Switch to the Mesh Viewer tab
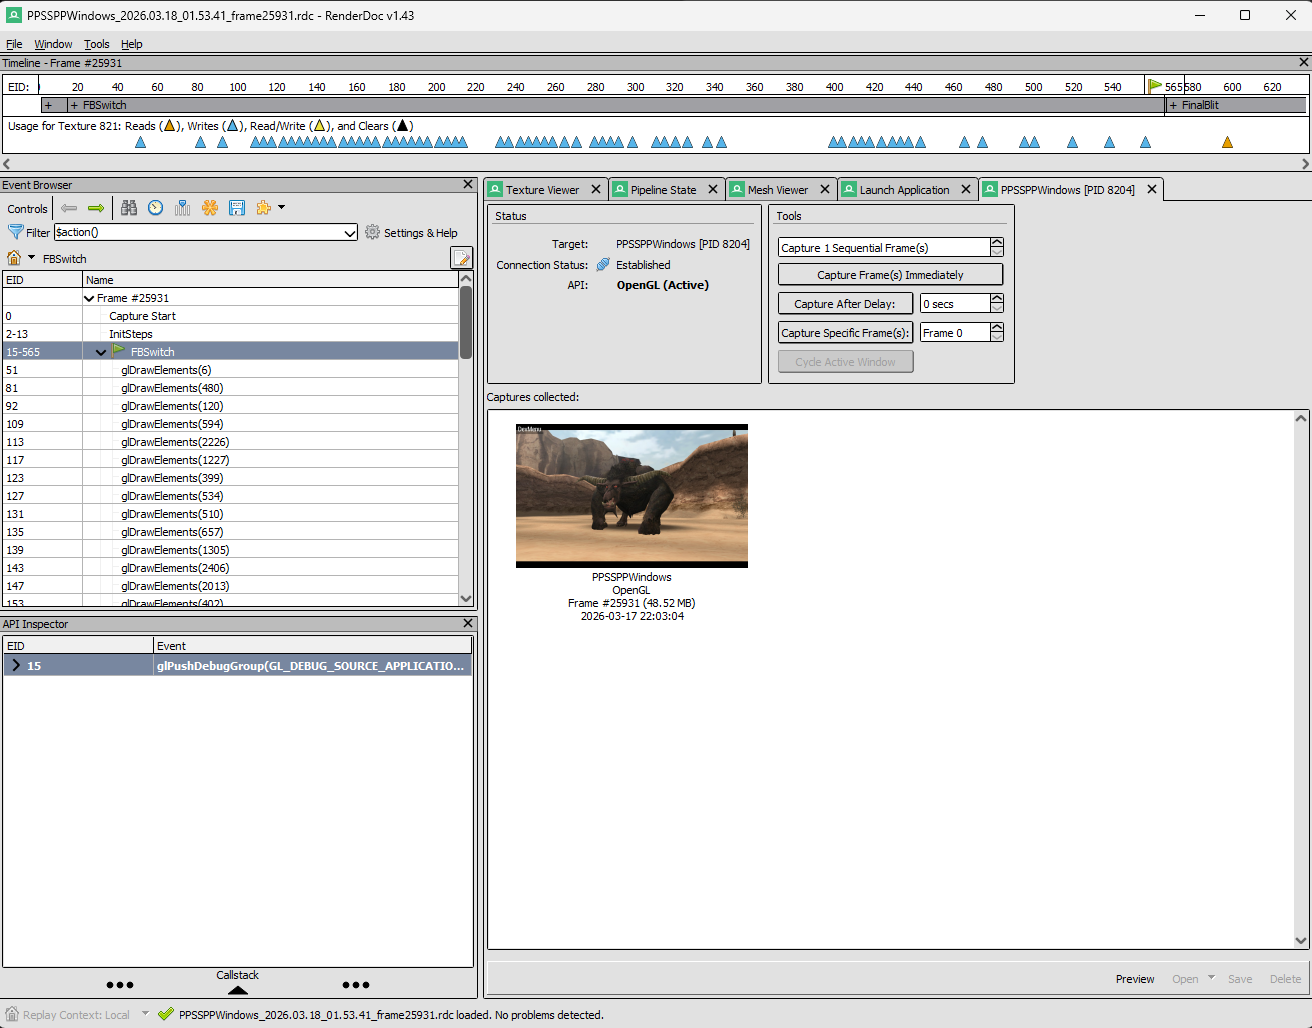 point(777,190)
